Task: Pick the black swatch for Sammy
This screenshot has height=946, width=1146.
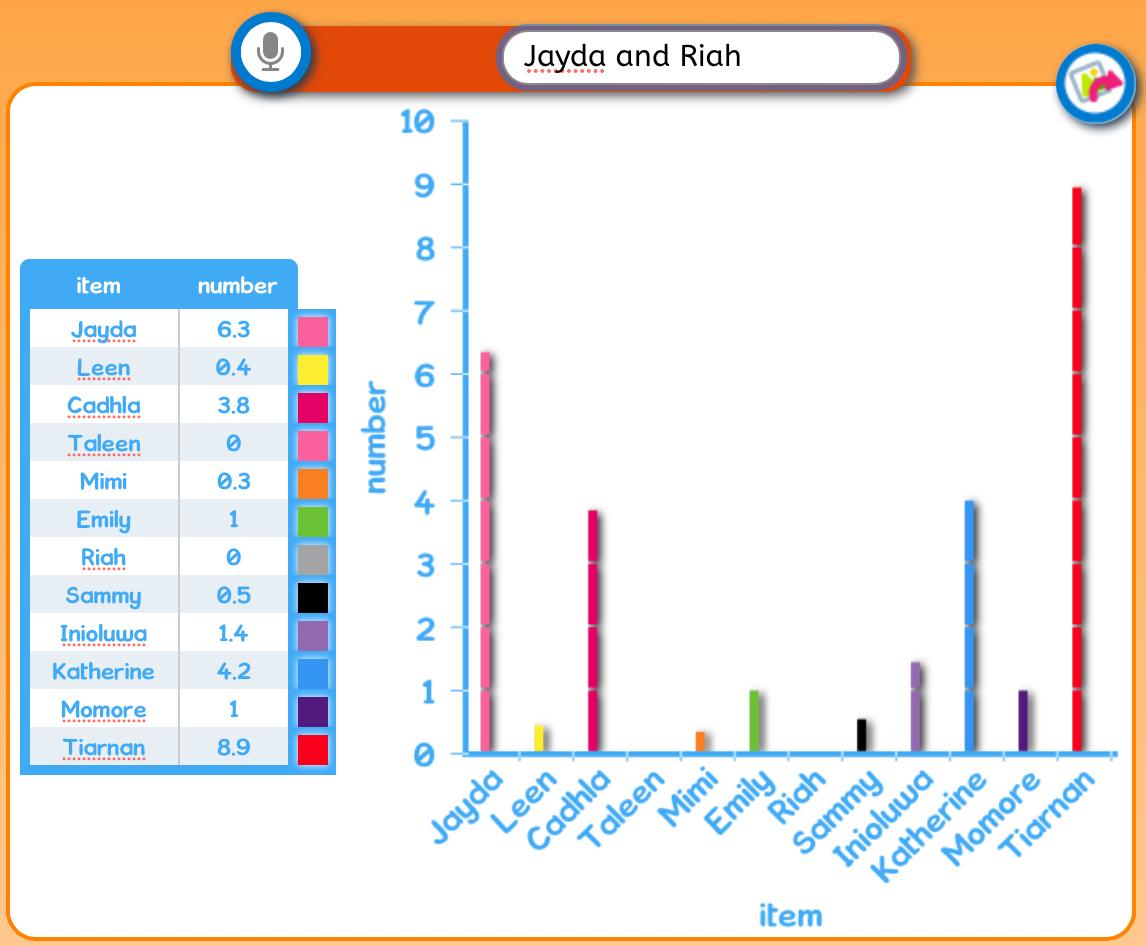Action: (313, 597)
